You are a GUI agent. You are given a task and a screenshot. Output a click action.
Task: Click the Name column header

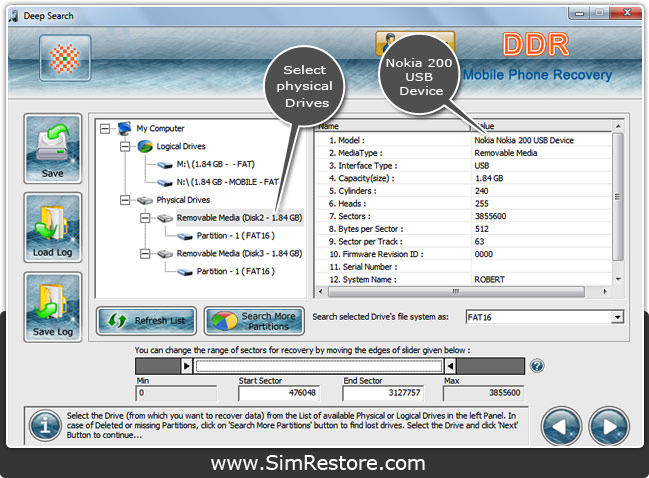tap(392, 126)
